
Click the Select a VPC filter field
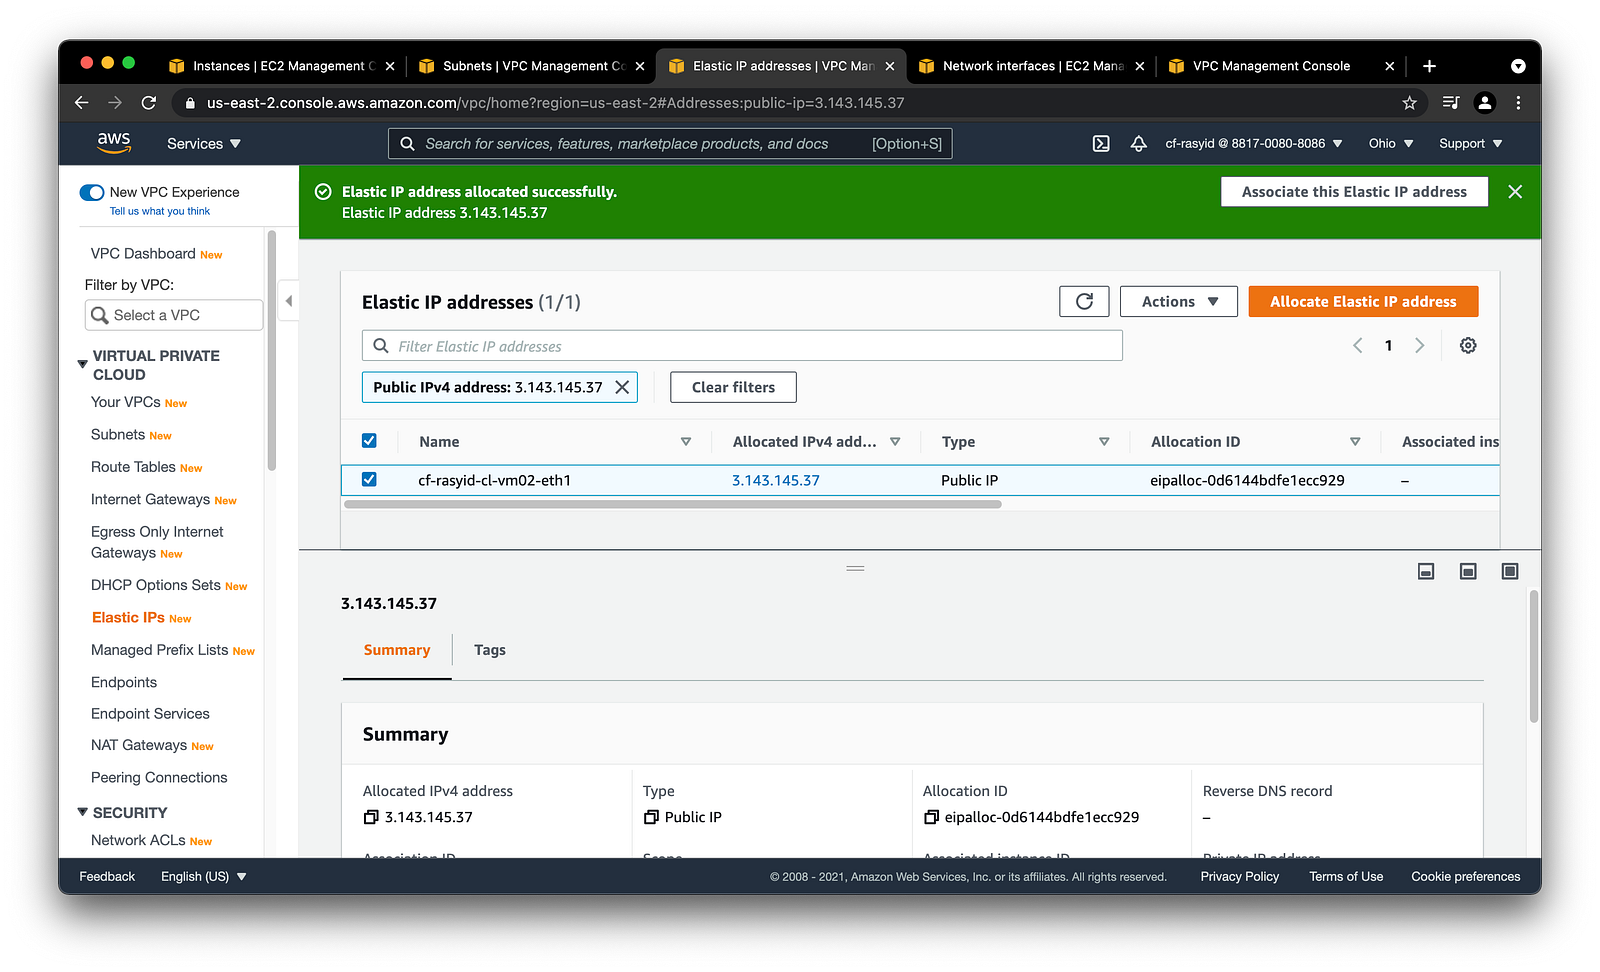[174, 315]
